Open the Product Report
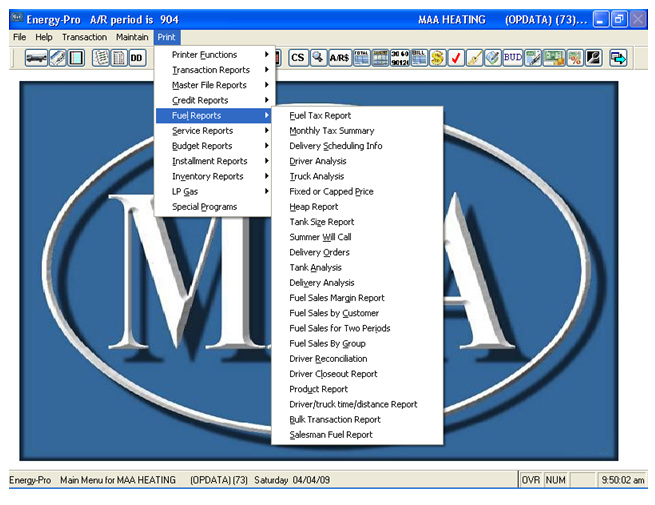655x505 pixels. (x=357, y=389)
